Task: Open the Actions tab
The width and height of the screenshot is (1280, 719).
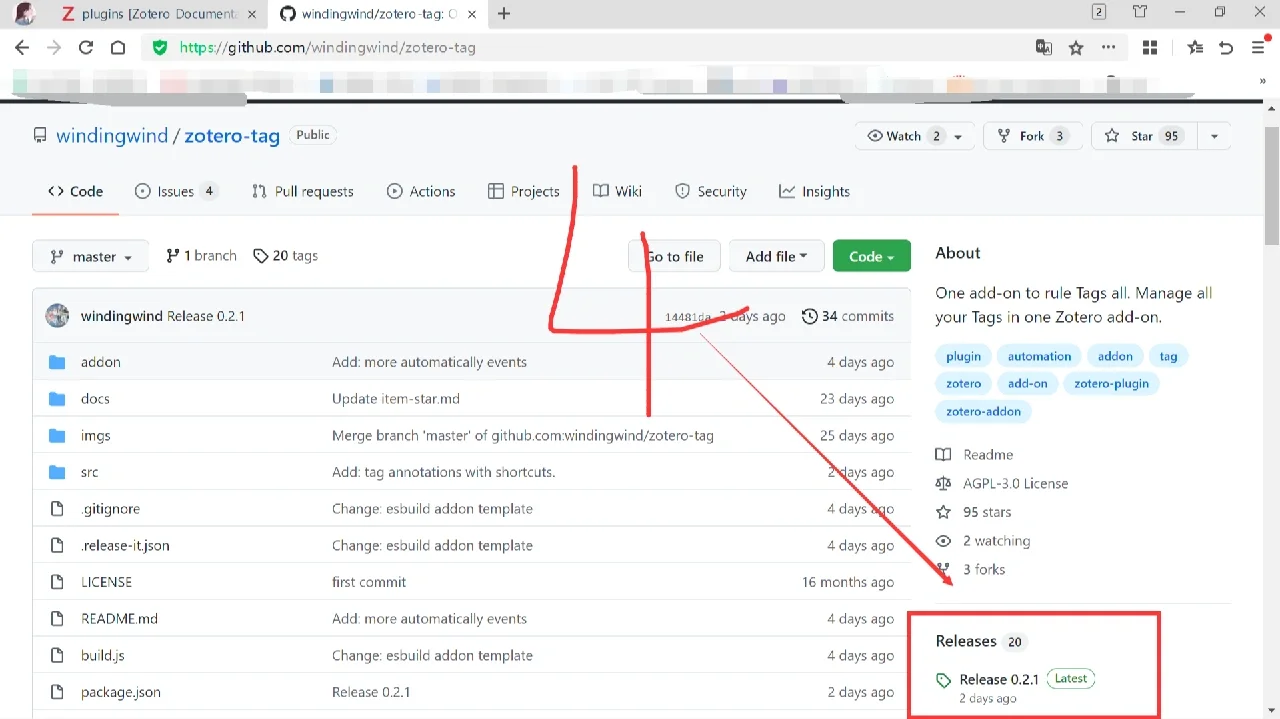Action: click(421, 191)
